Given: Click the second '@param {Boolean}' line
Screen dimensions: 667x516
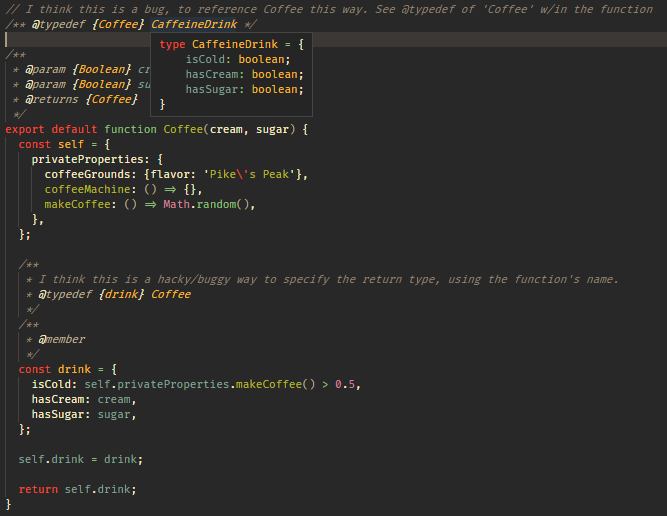Looking at the screenshot, I should tap(81, 84).
